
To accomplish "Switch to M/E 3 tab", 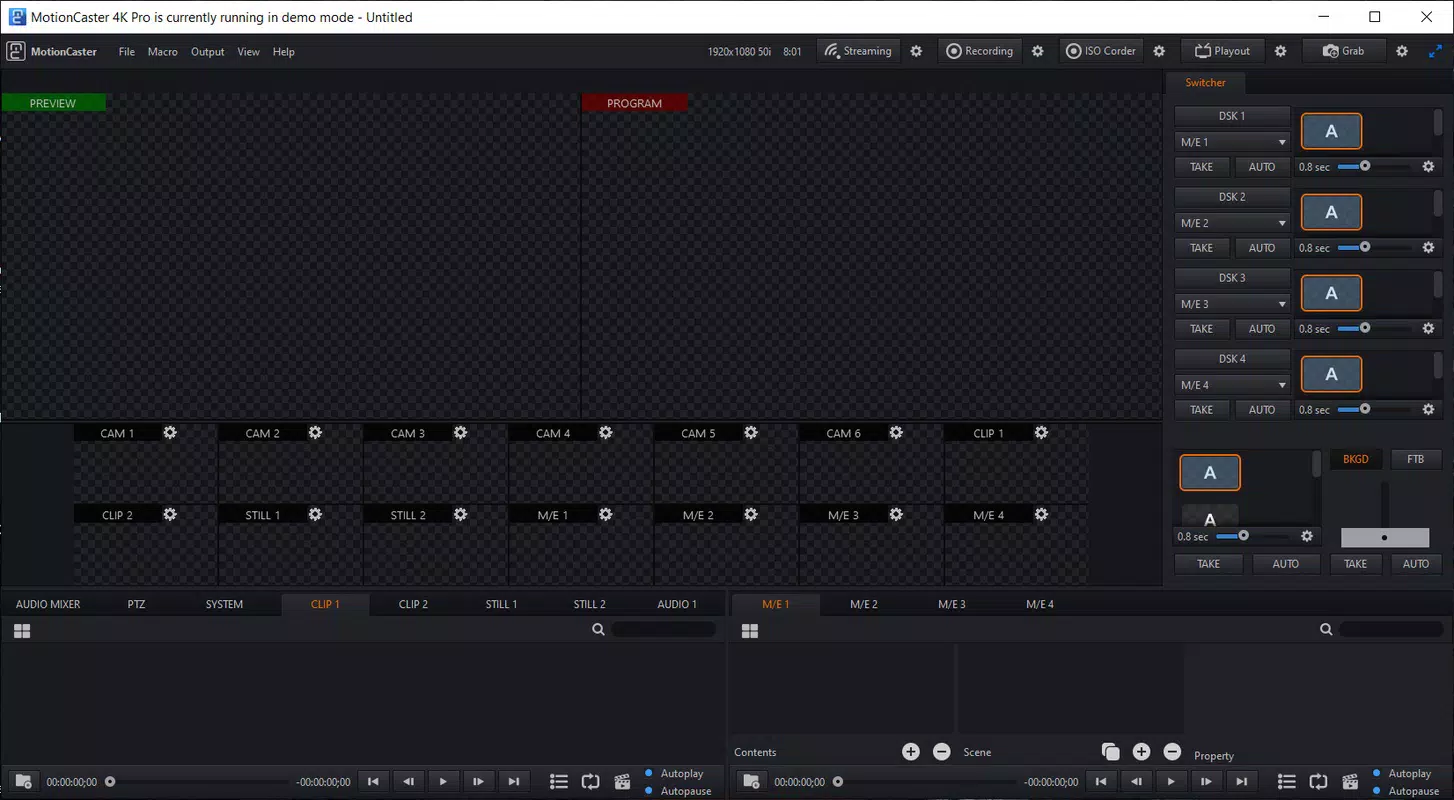I will coord(951,604).
